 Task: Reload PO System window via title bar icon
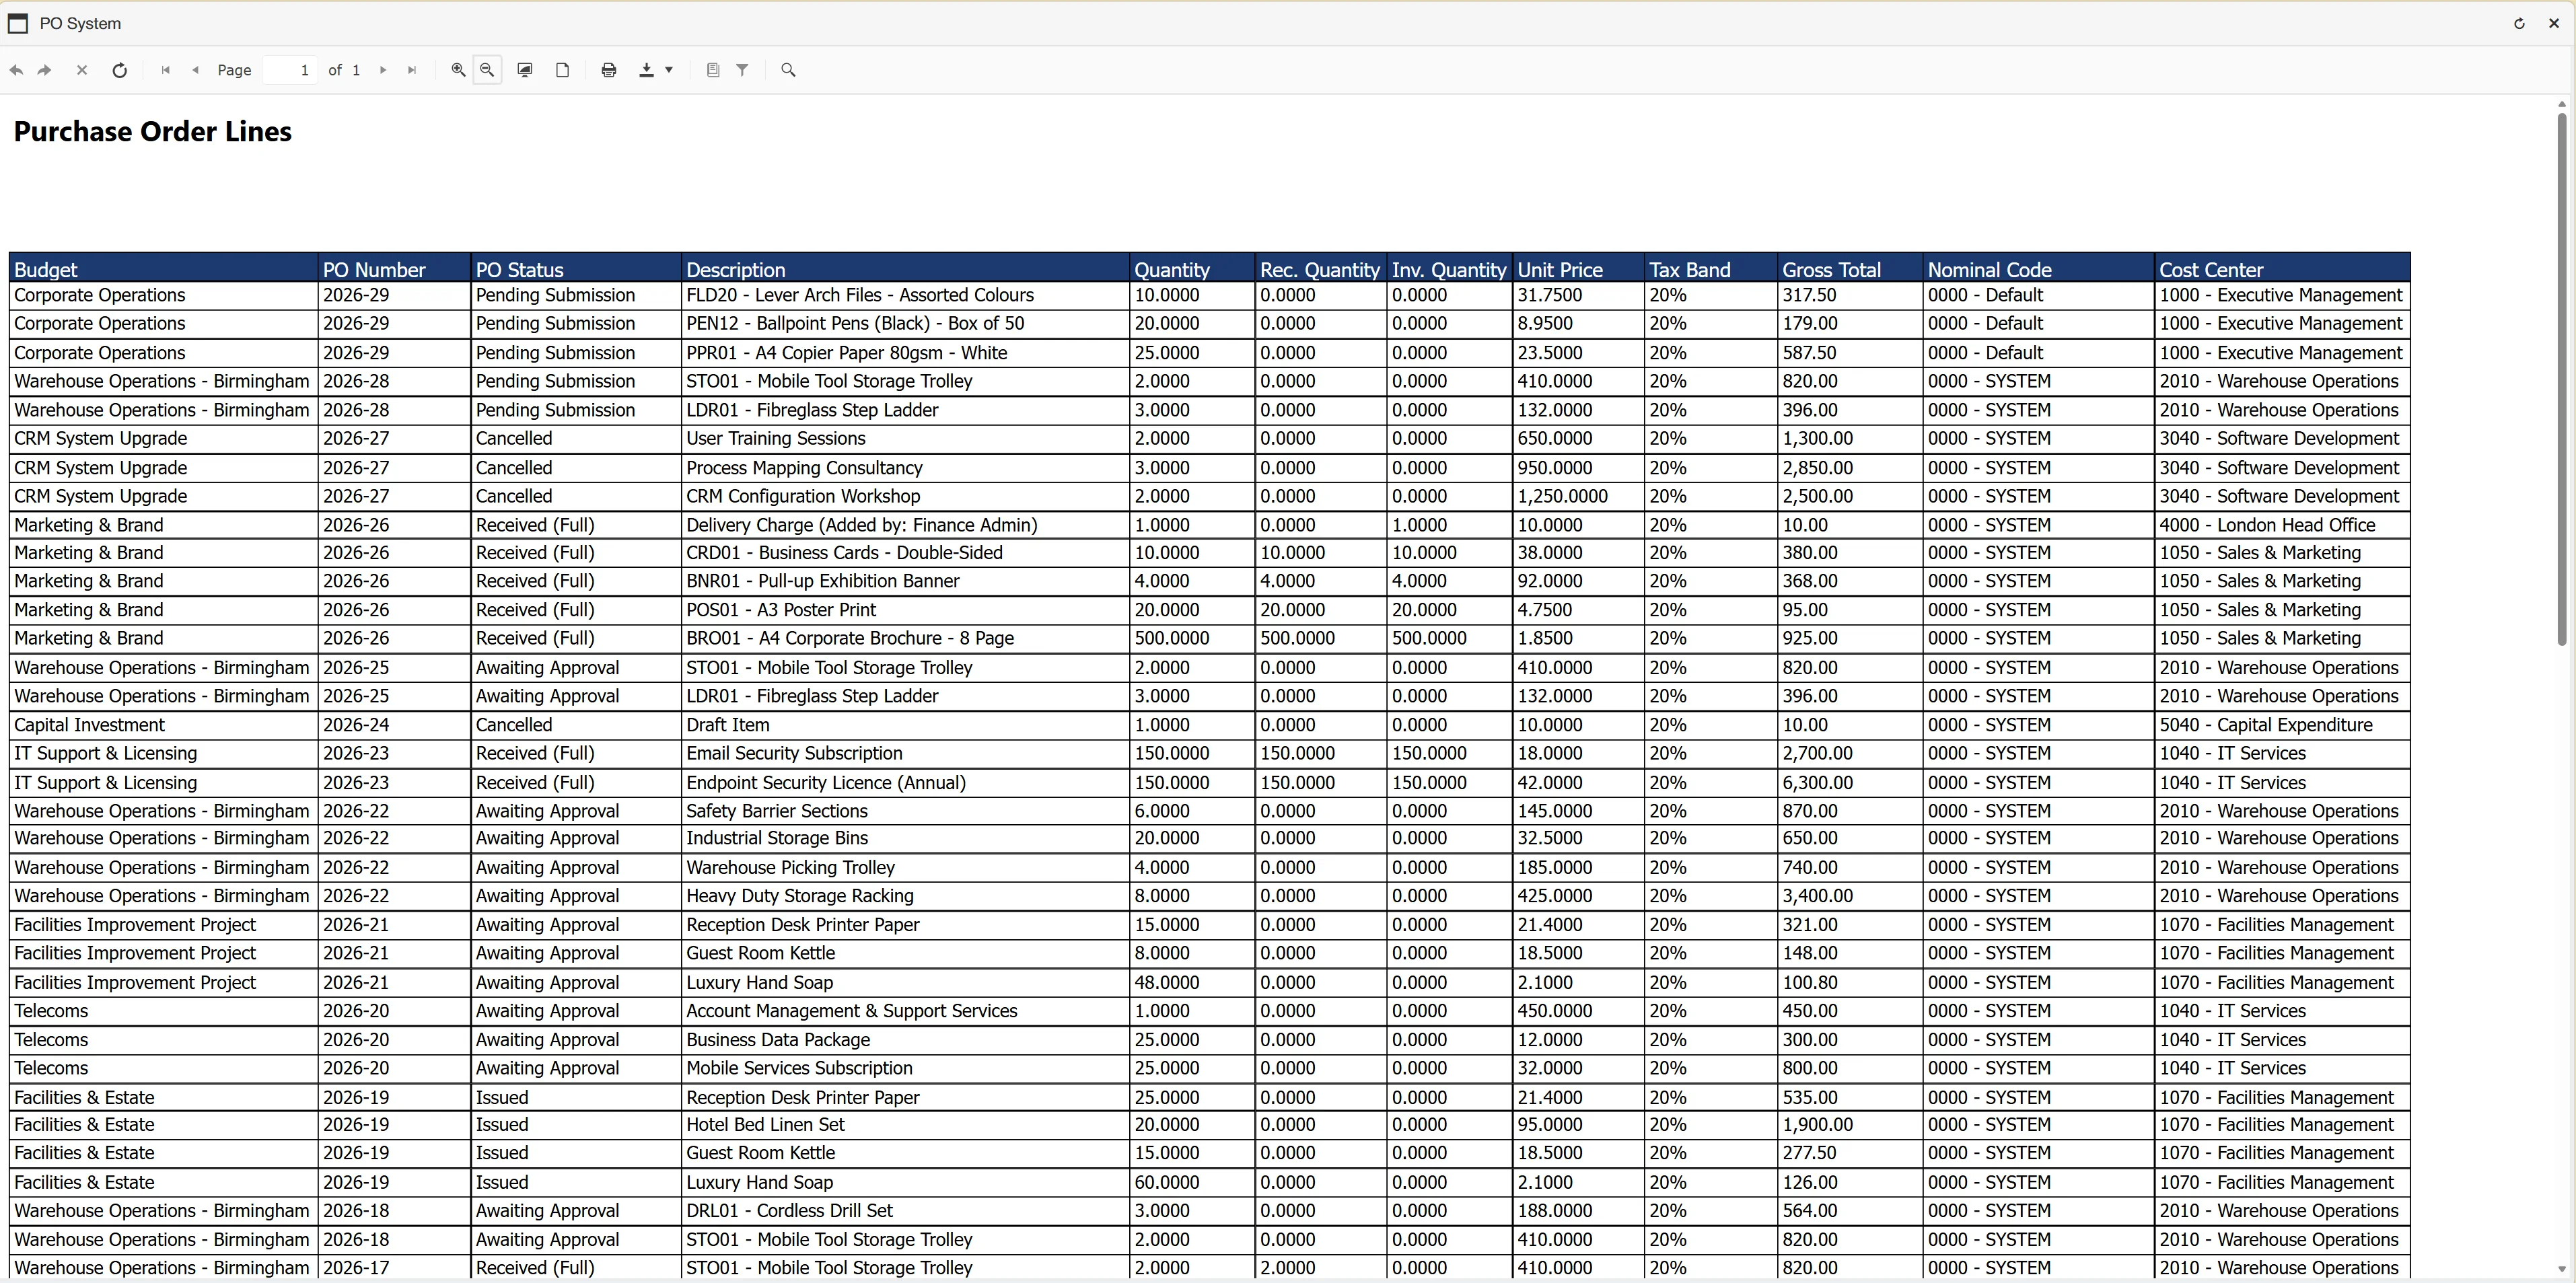[2519, 23]
